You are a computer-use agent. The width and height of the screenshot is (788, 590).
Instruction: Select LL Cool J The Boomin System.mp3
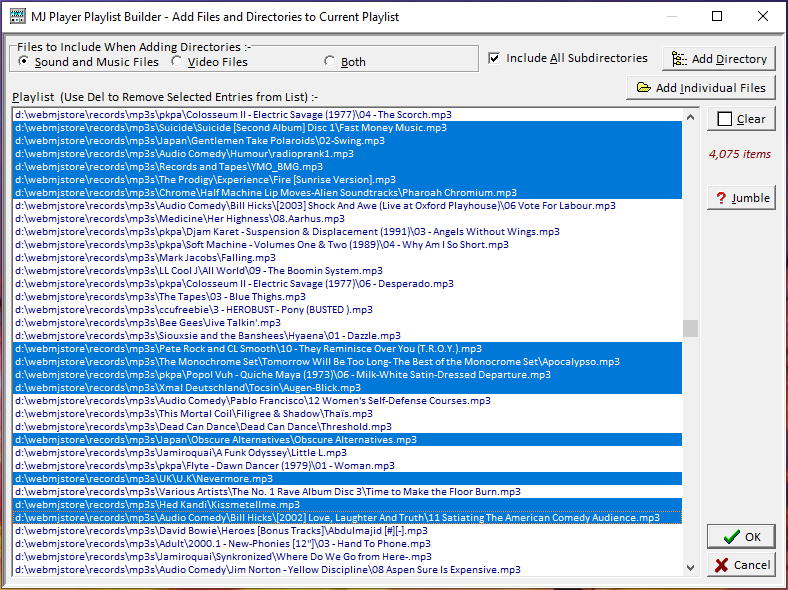click(347, 271)
